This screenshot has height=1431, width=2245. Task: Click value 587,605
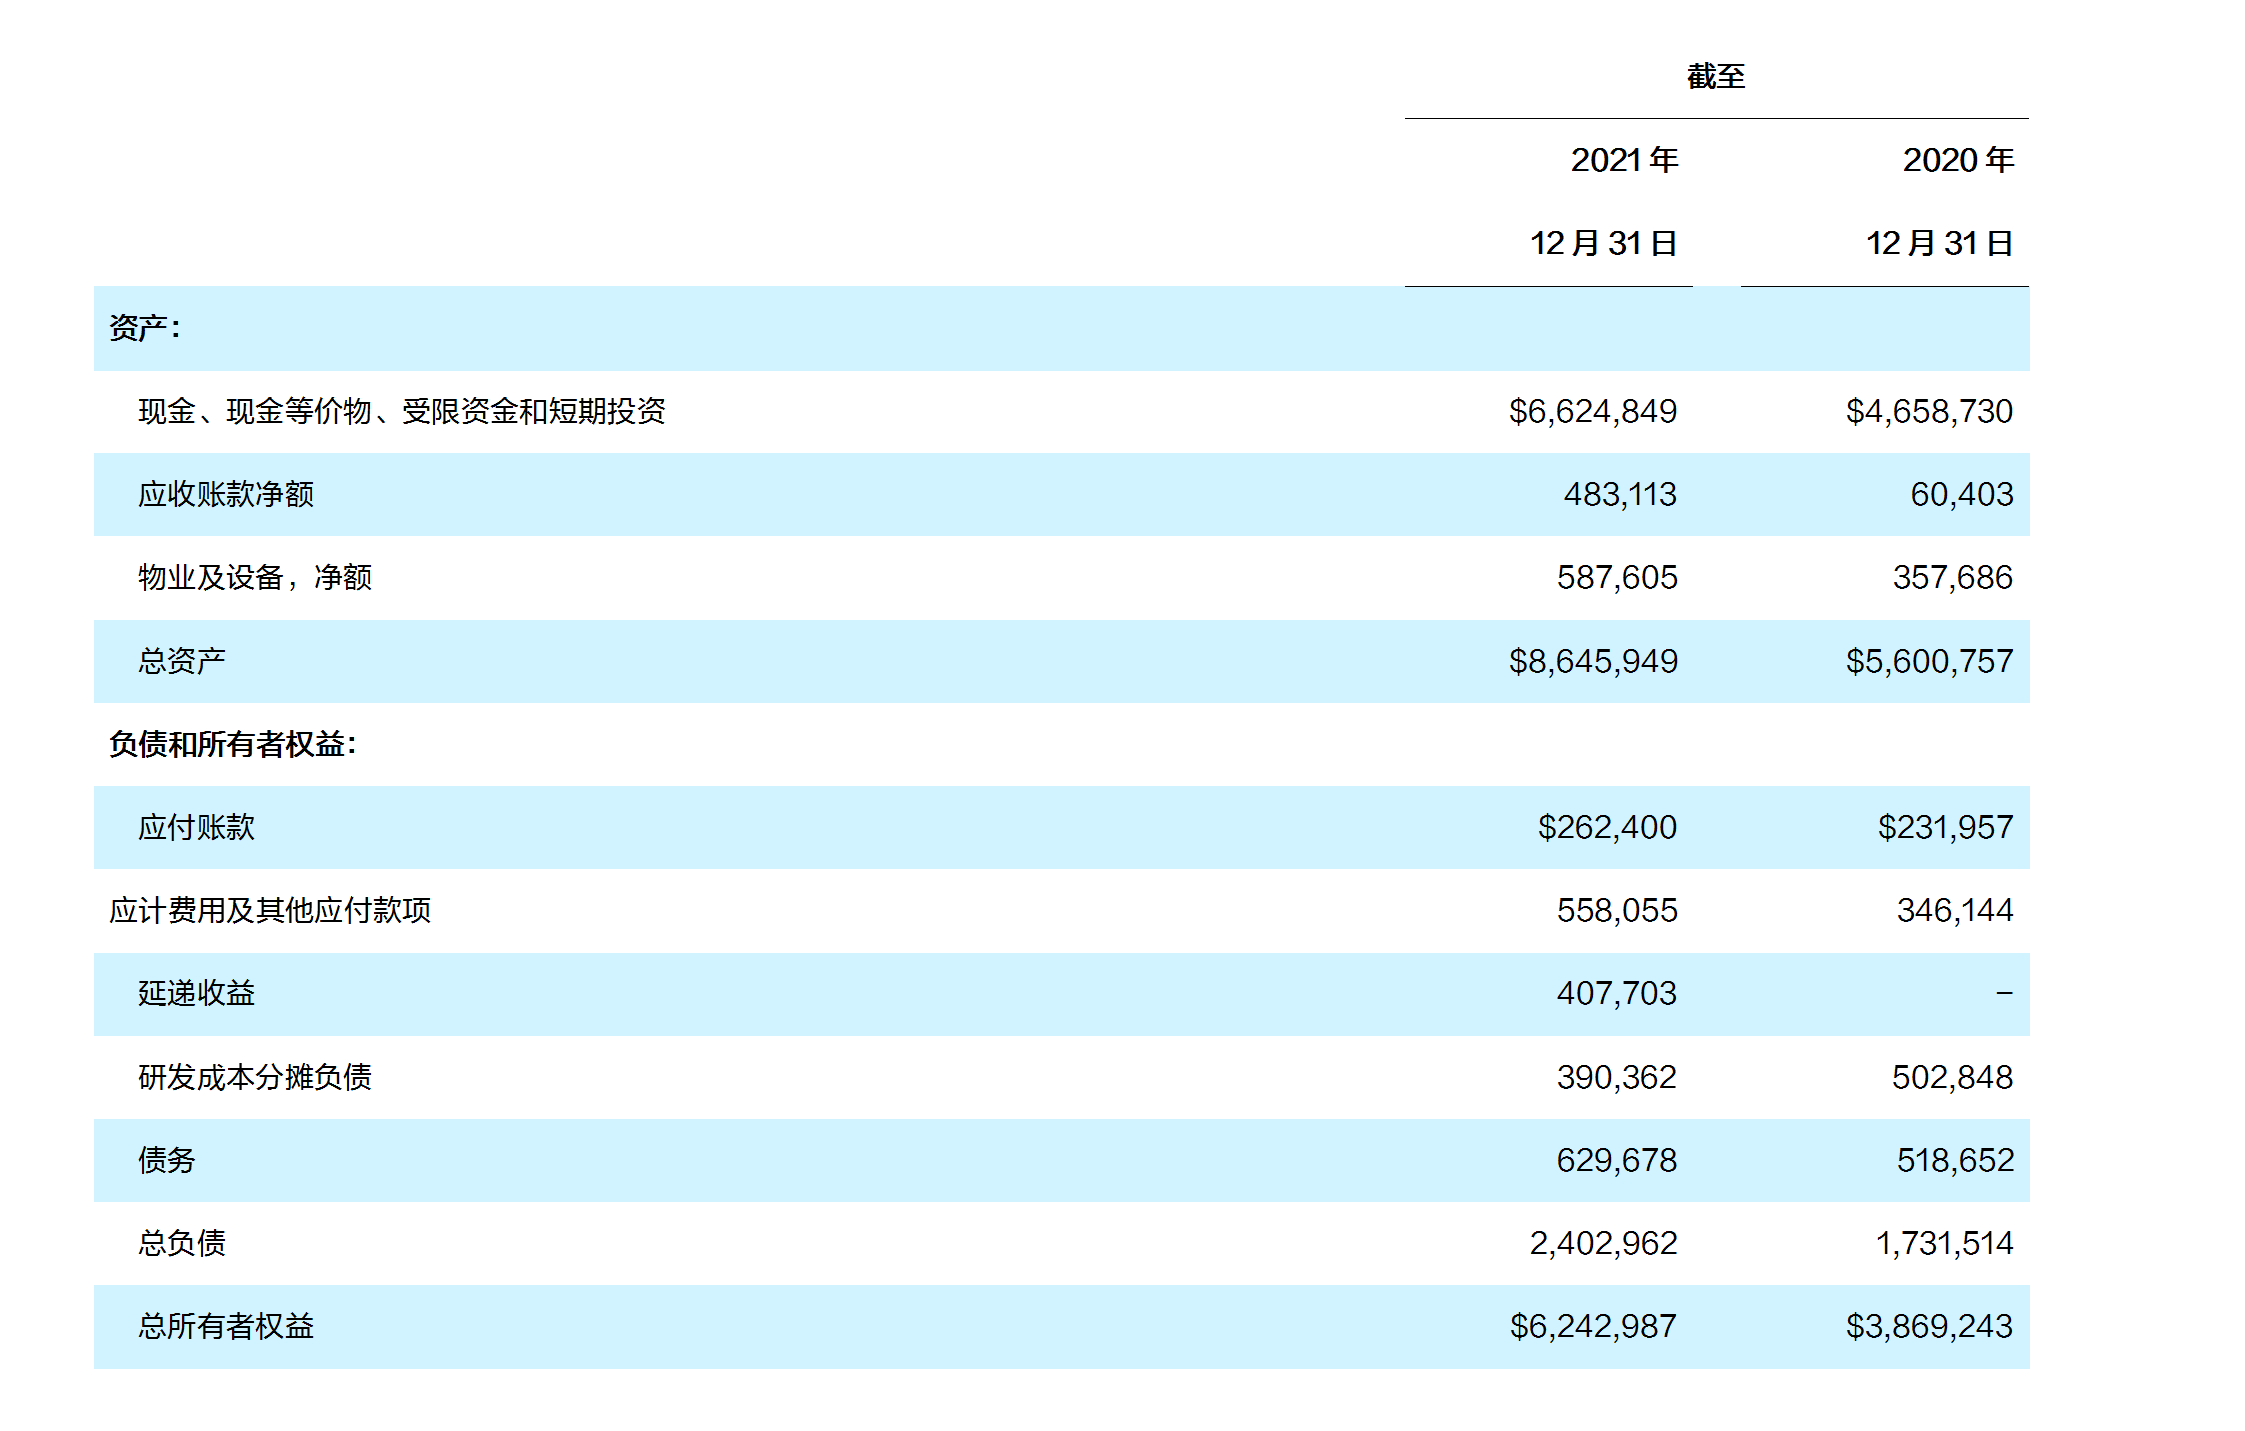coord(1617,577)
